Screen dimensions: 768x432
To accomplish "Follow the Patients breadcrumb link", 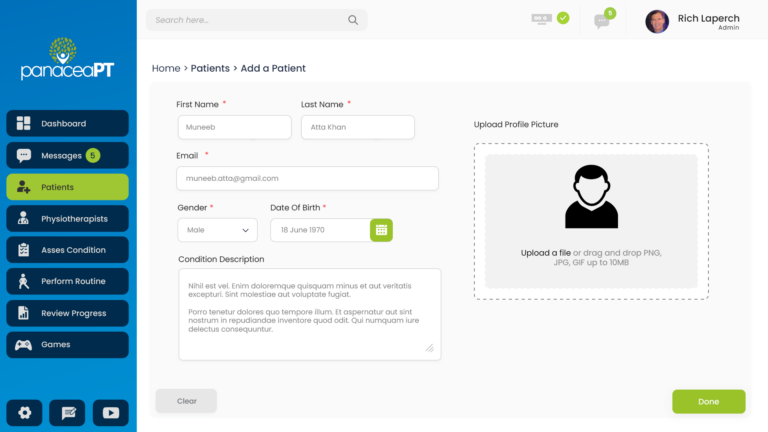I will 210,68.
